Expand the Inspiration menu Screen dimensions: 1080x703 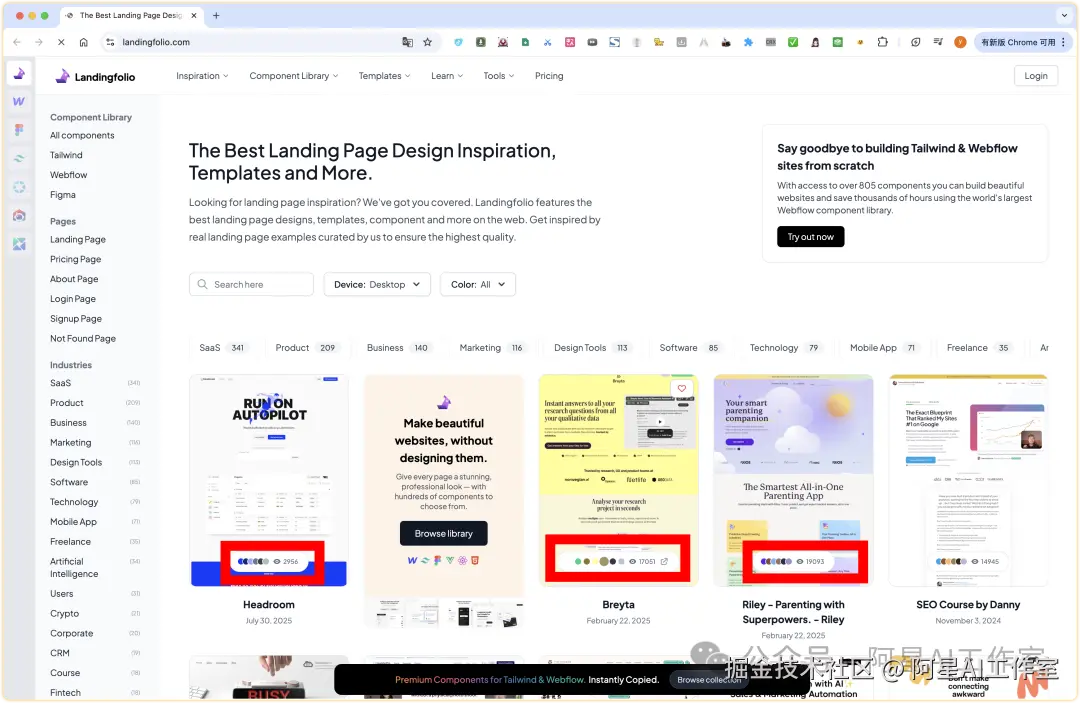pyautogui.click(x=202, y=76)
